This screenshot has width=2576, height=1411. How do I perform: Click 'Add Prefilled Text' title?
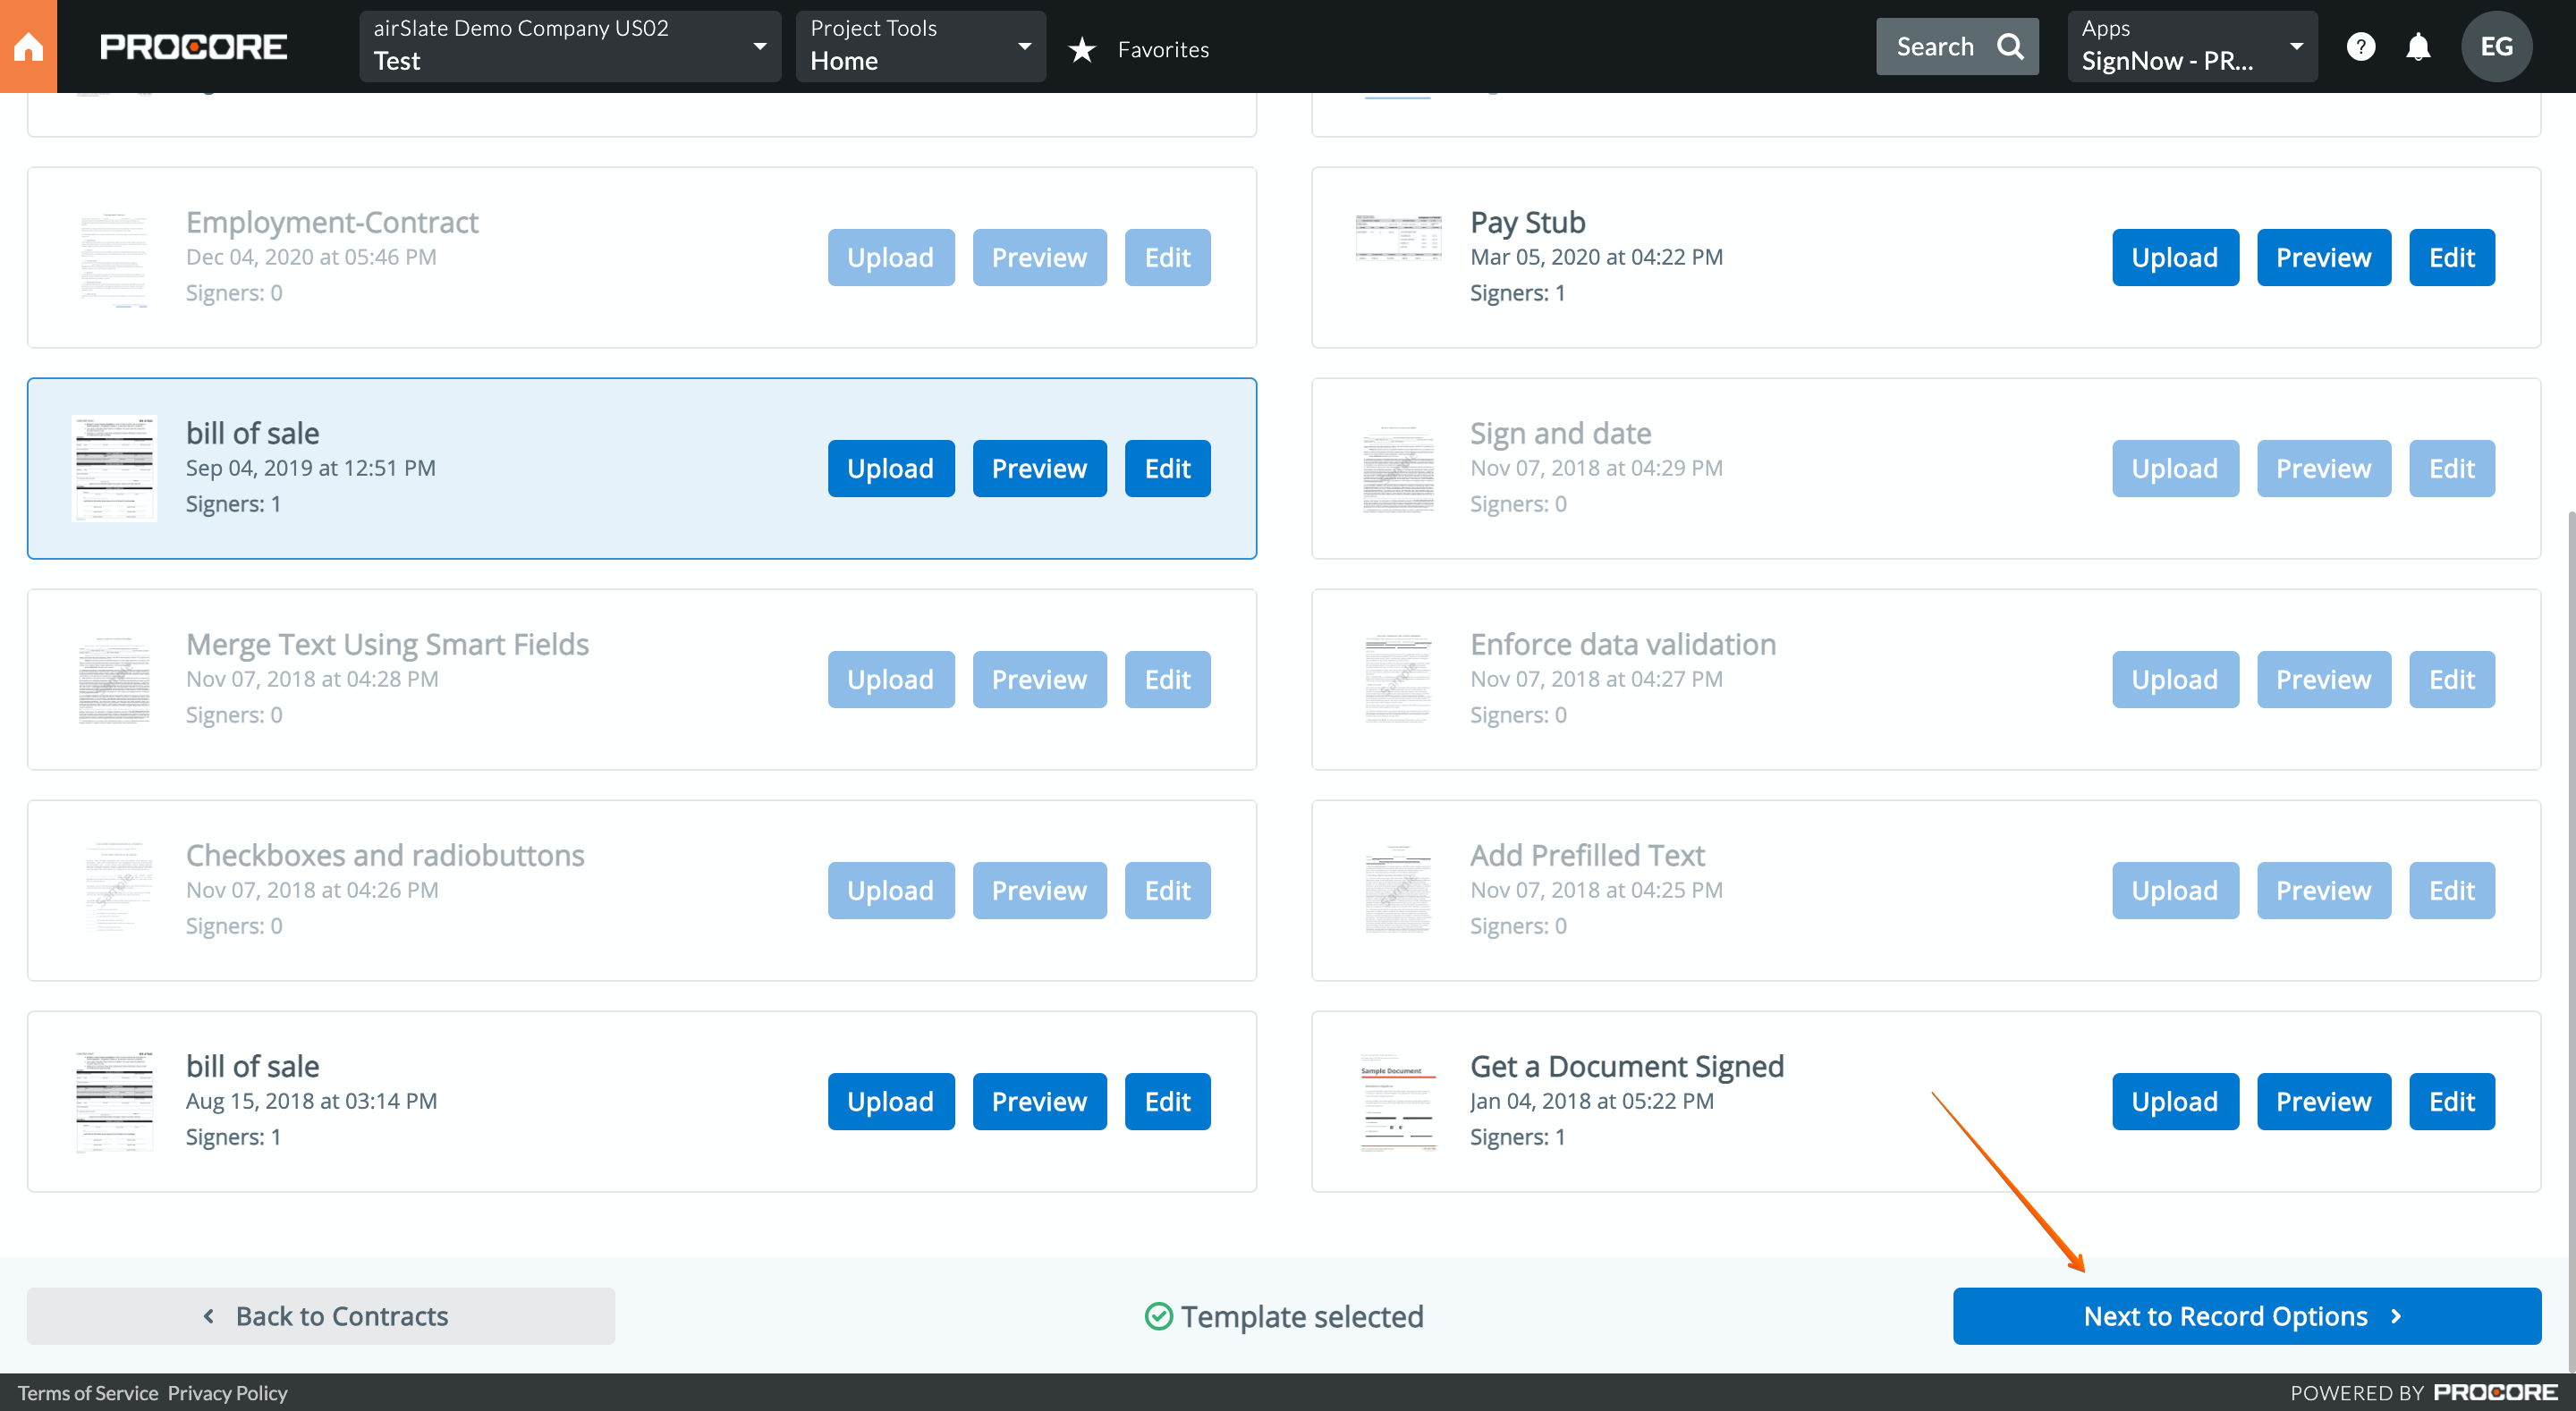click(x=1587, y=855)
